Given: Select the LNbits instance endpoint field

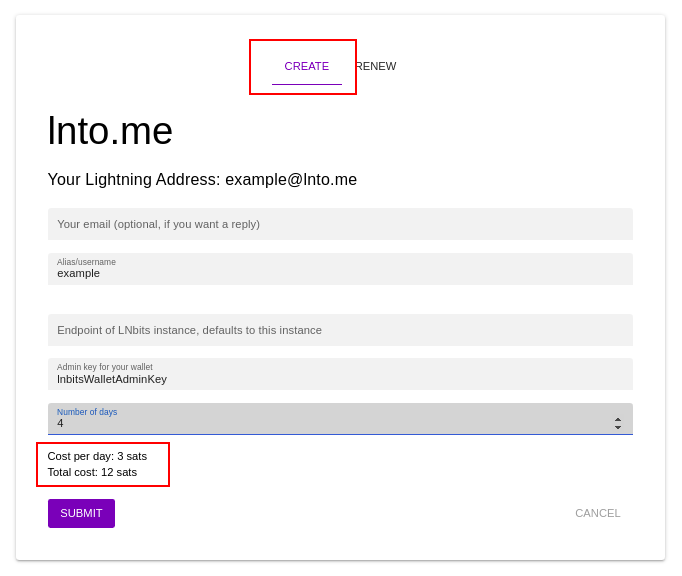Looking at the screenshot, I should [x=340, y=330].
